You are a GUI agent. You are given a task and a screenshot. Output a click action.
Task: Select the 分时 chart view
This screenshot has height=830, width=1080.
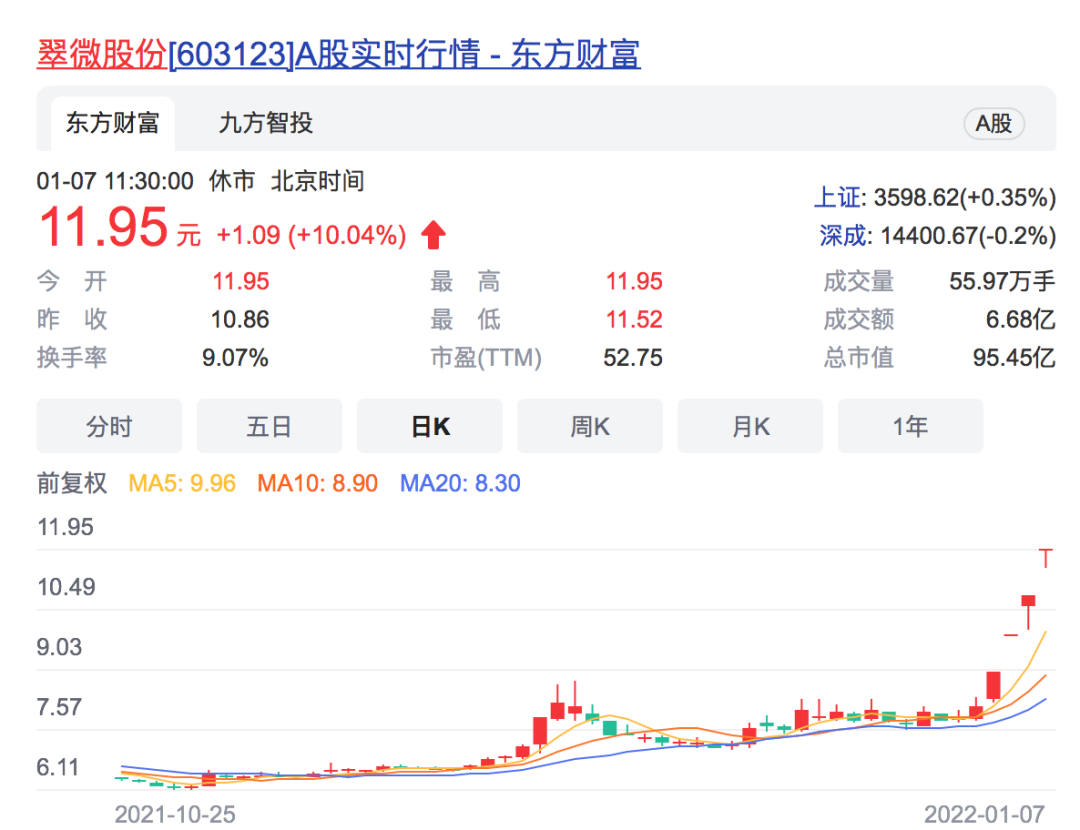click(108, 425)
